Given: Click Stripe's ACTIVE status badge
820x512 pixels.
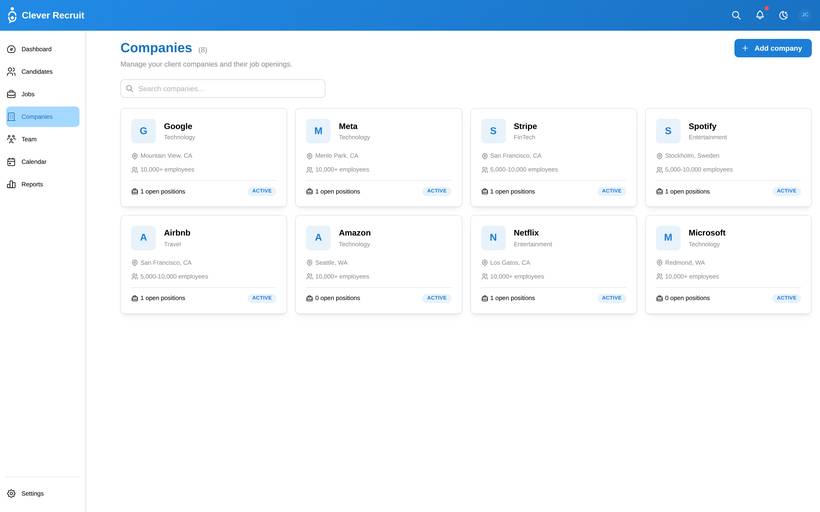Looking at the screenshot, I should (611, 191).
